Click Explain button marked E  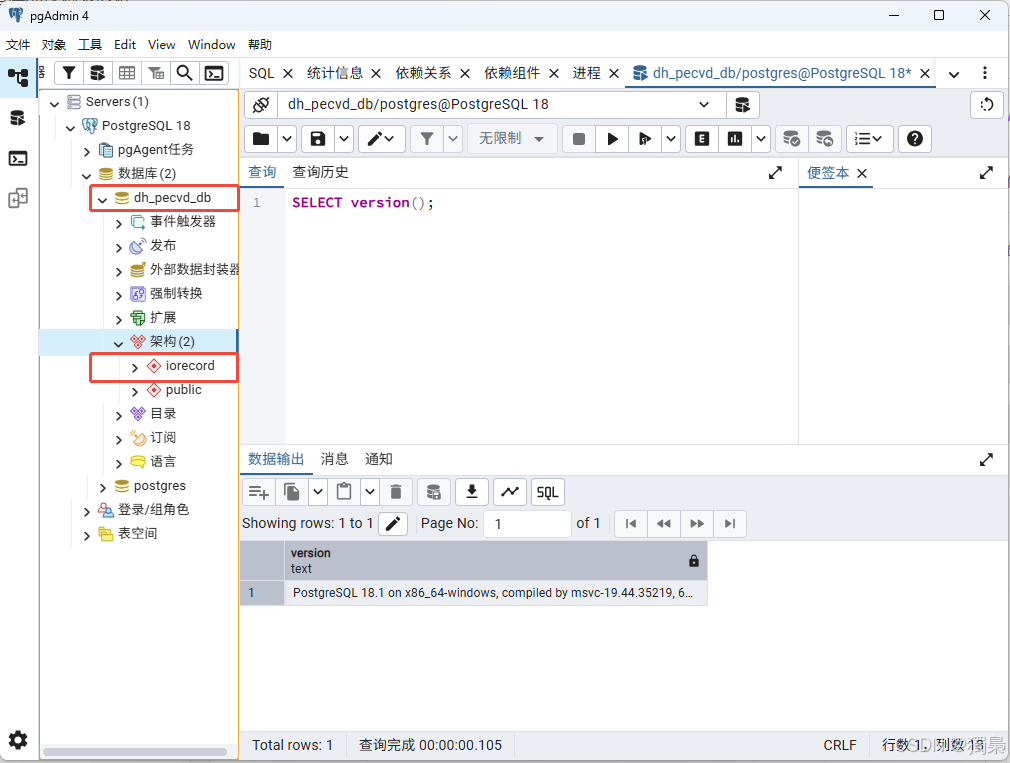click(x=702, y=138)
